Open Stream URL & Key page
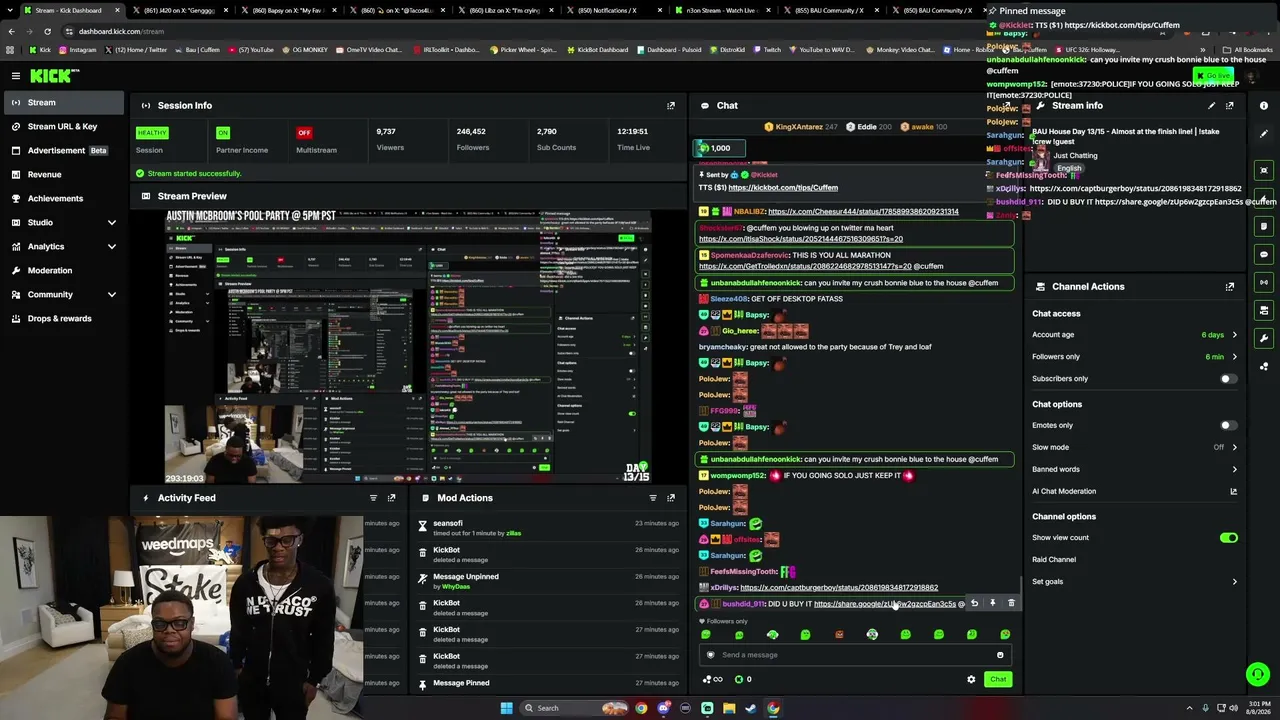Image resolution: width=1280 pixels, height=720 pixels. (x=62, y=126)
